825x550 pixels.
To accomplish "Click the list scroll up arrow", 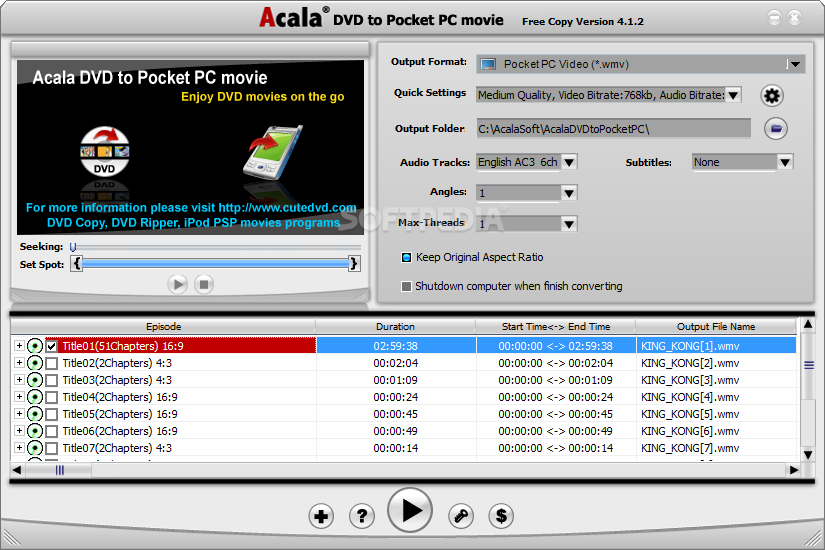I will (808, 325).
